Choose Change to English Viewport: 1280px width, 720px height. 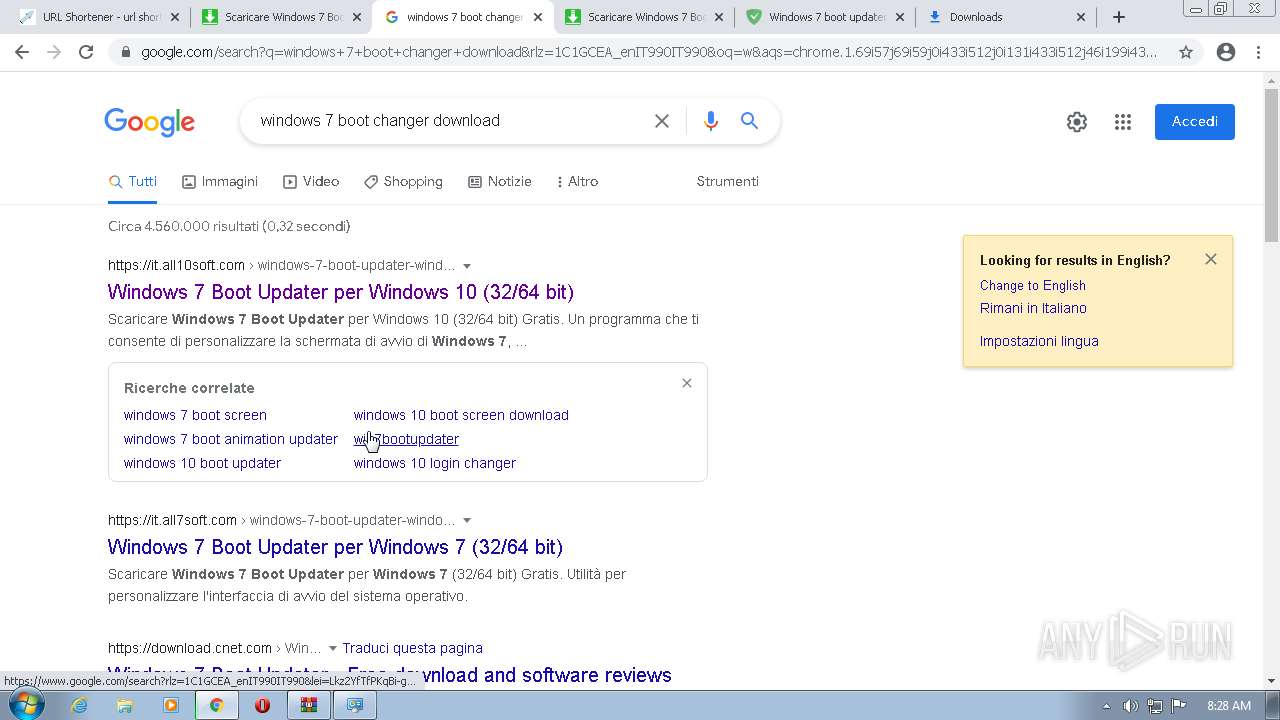click(x=1033, y=286)
